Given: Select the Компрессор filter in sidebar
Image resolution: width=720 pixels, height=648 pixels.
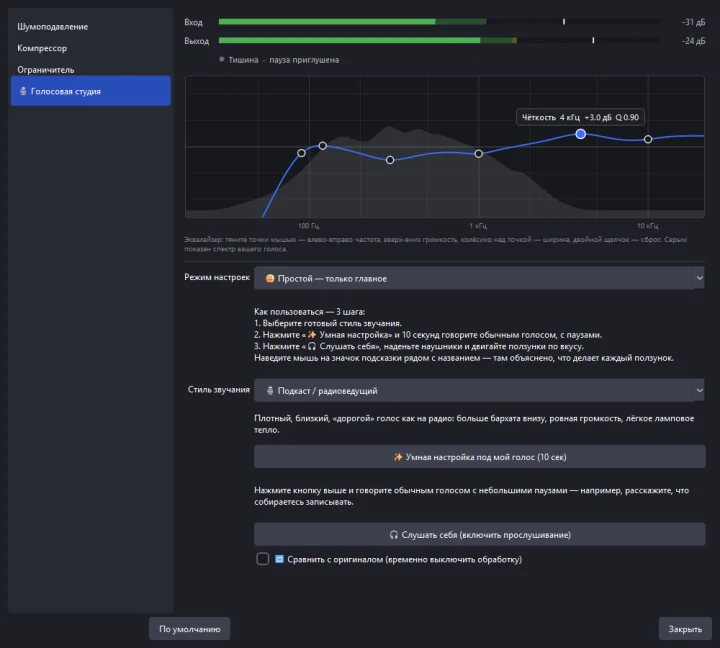Looking at the screenshot, I should pyautogui.click(x=42, y=48).
